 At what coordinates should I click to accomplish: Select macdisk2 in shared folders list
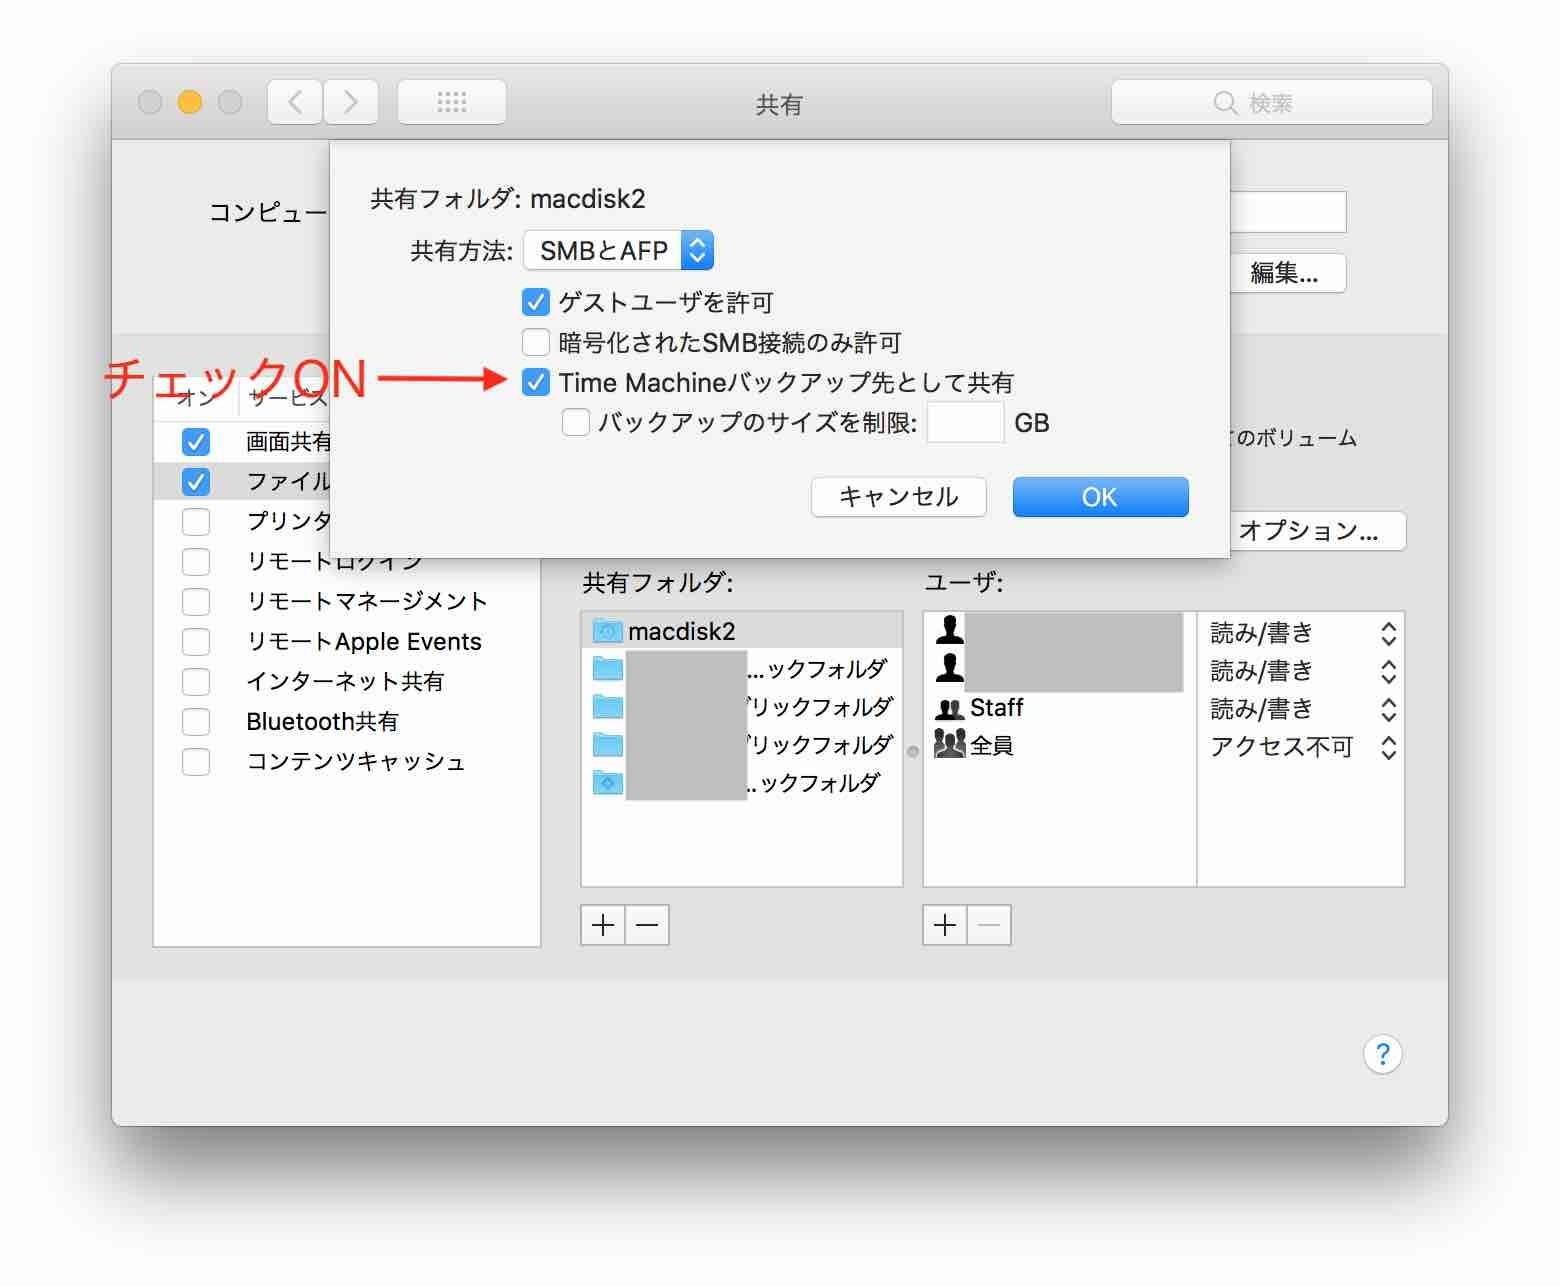point(742,631)
